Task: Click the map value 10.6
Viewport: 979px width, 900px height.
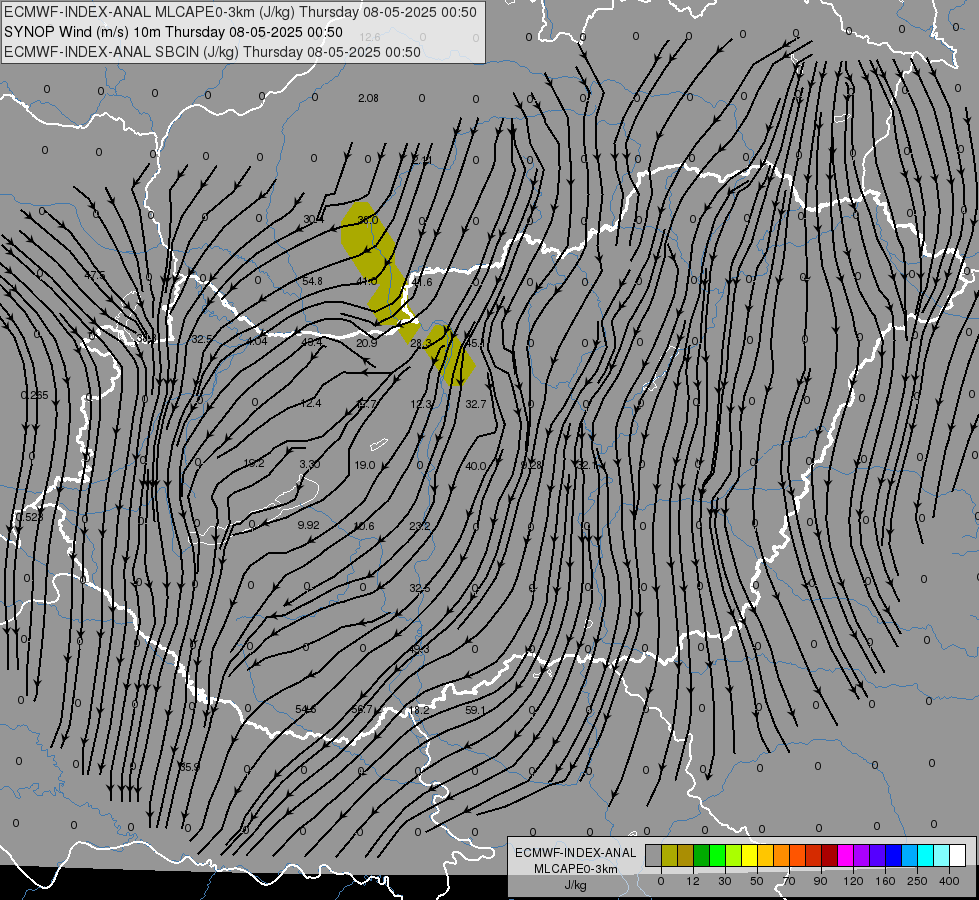Action: (x=364, y=527)
